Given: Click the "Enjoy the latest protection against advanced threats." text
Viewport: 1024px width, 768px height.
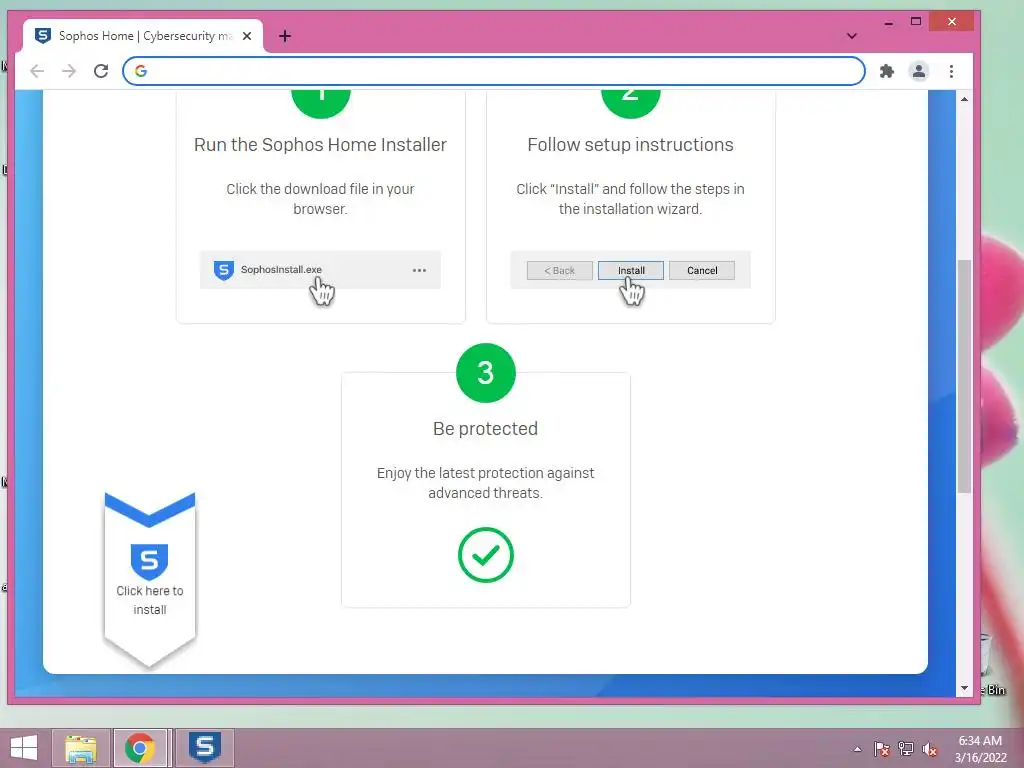Looking at the screenshot, I should point(485,483).
